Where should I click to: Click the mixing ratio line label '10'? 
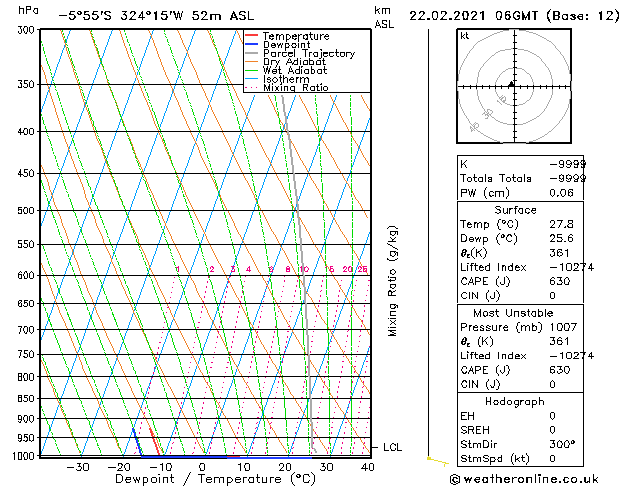pyautogui.click(x=304, y=269)
